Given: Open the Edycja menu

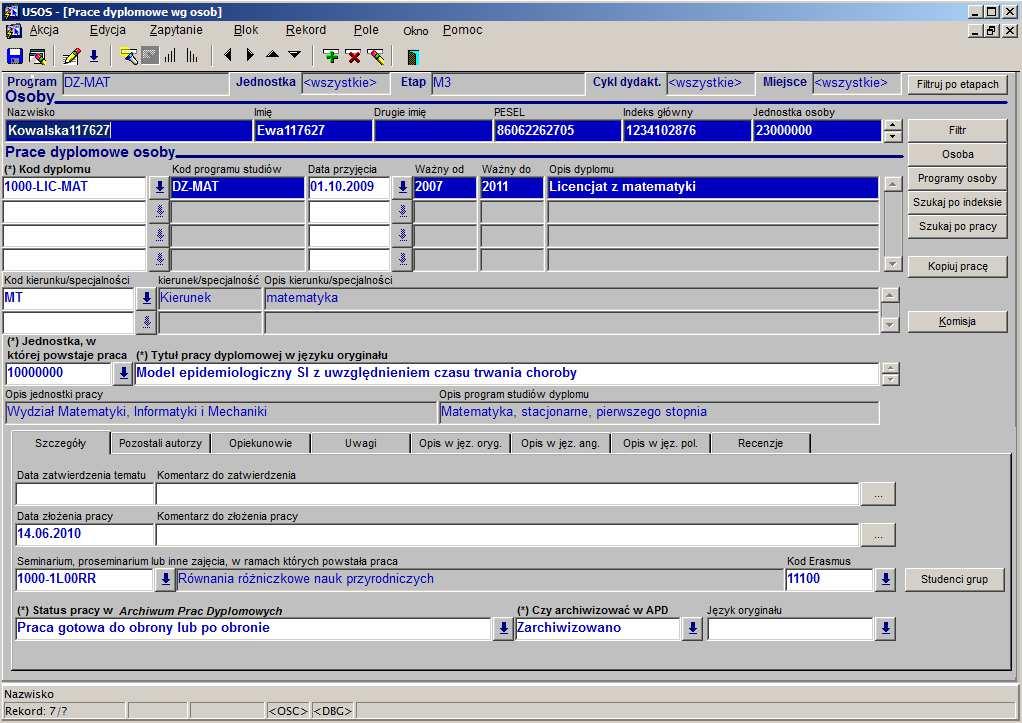Looking at the screenshot, I should tap(108, 30).
